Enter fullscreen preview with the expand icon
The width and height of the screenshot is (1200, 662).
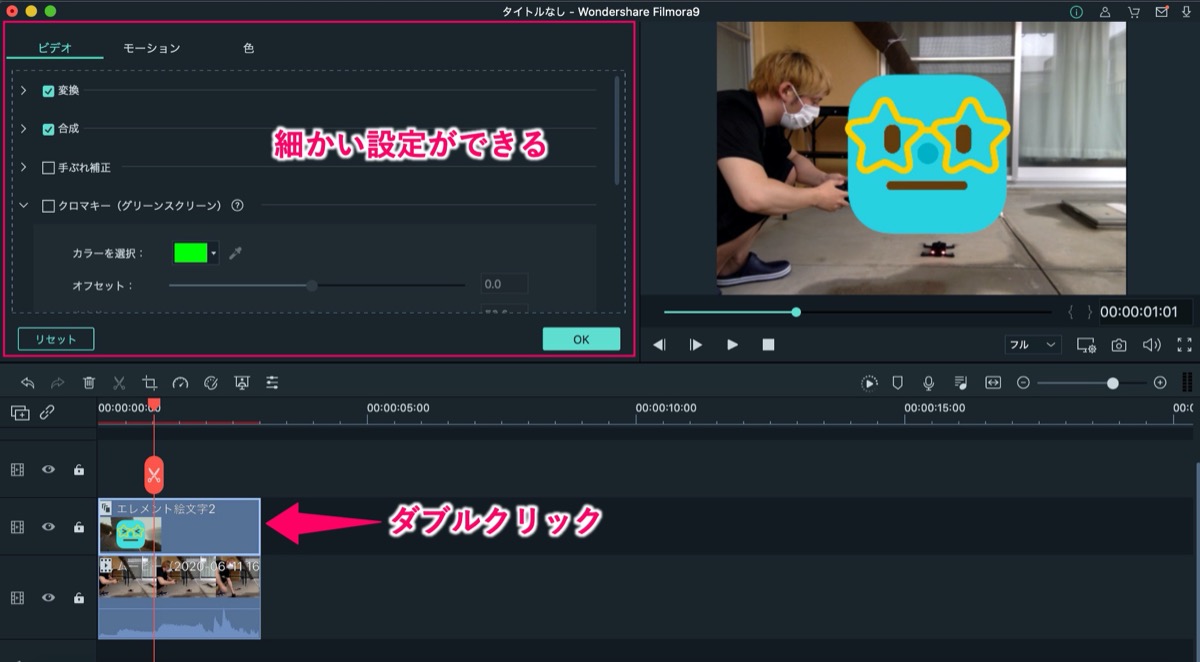click(x=1185, y=345)
